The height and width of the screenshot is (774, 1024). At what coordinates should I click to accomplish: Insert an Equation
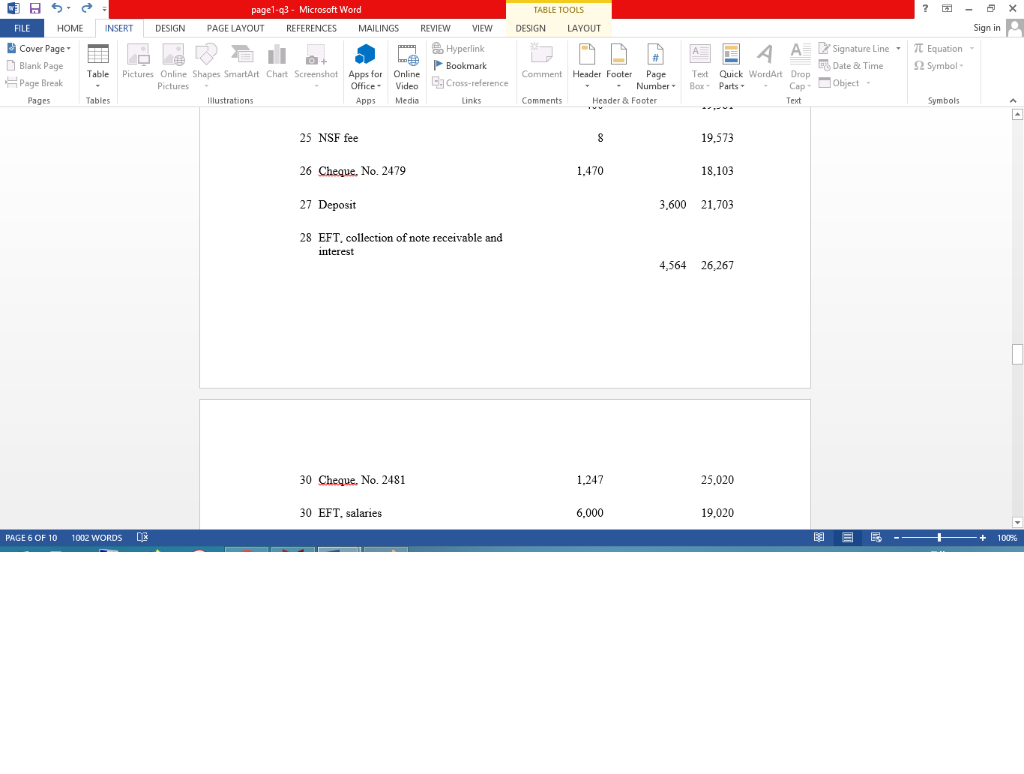[x=938, y=48]
